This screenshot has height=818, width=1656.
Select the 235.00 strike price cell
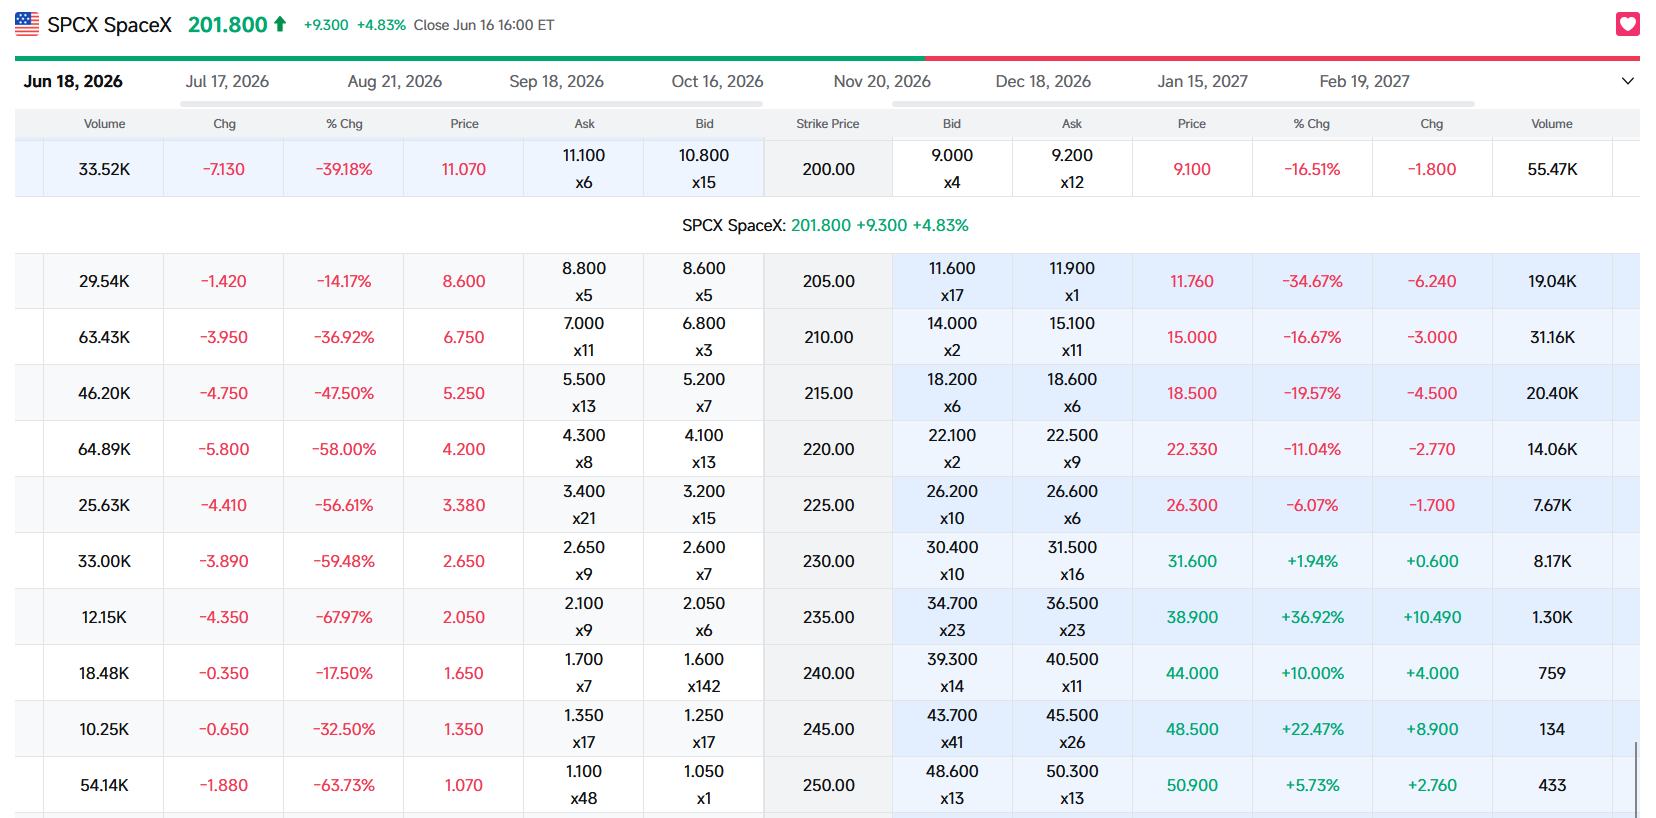click(829, 617)
